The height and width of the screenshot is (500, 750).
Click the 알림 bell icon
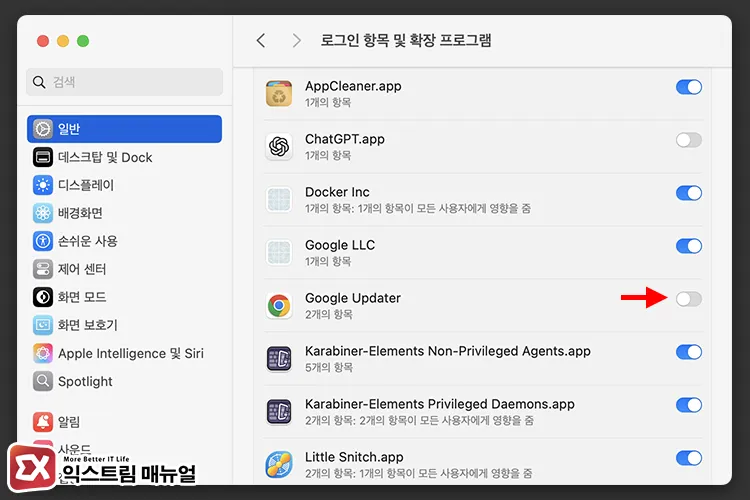click(43, 422)
